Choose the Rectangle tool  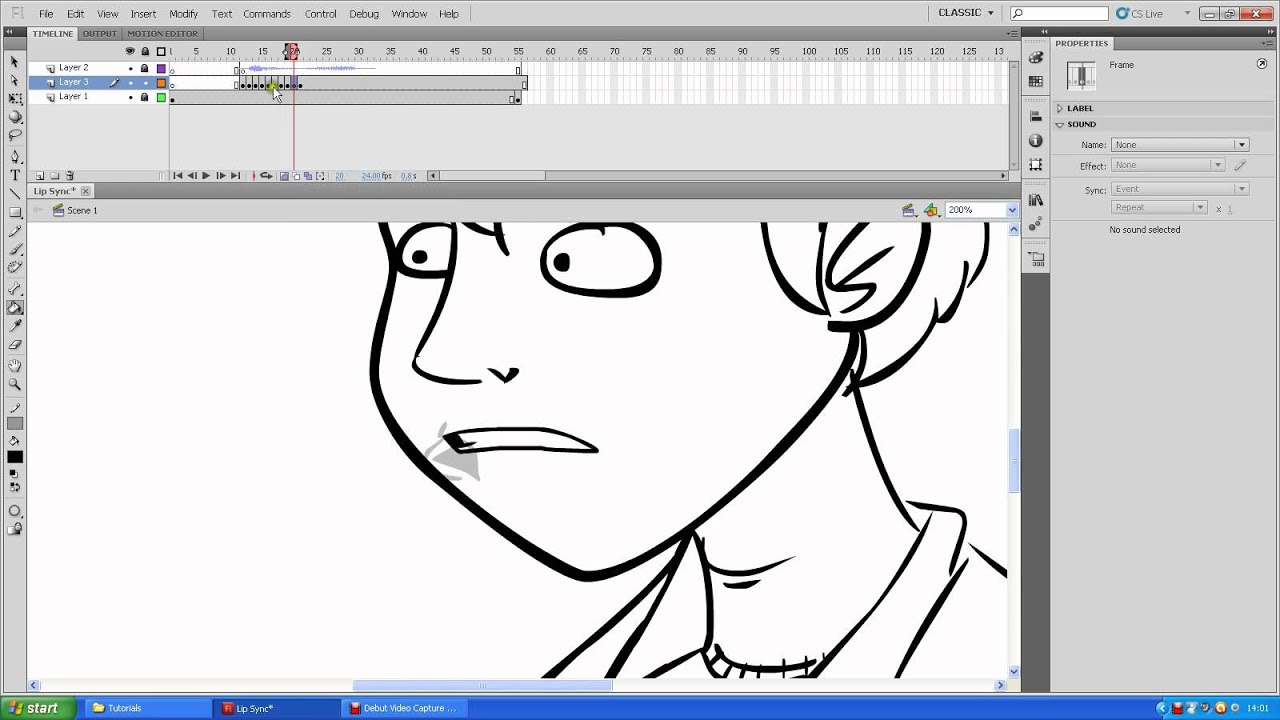coord(15,212)
